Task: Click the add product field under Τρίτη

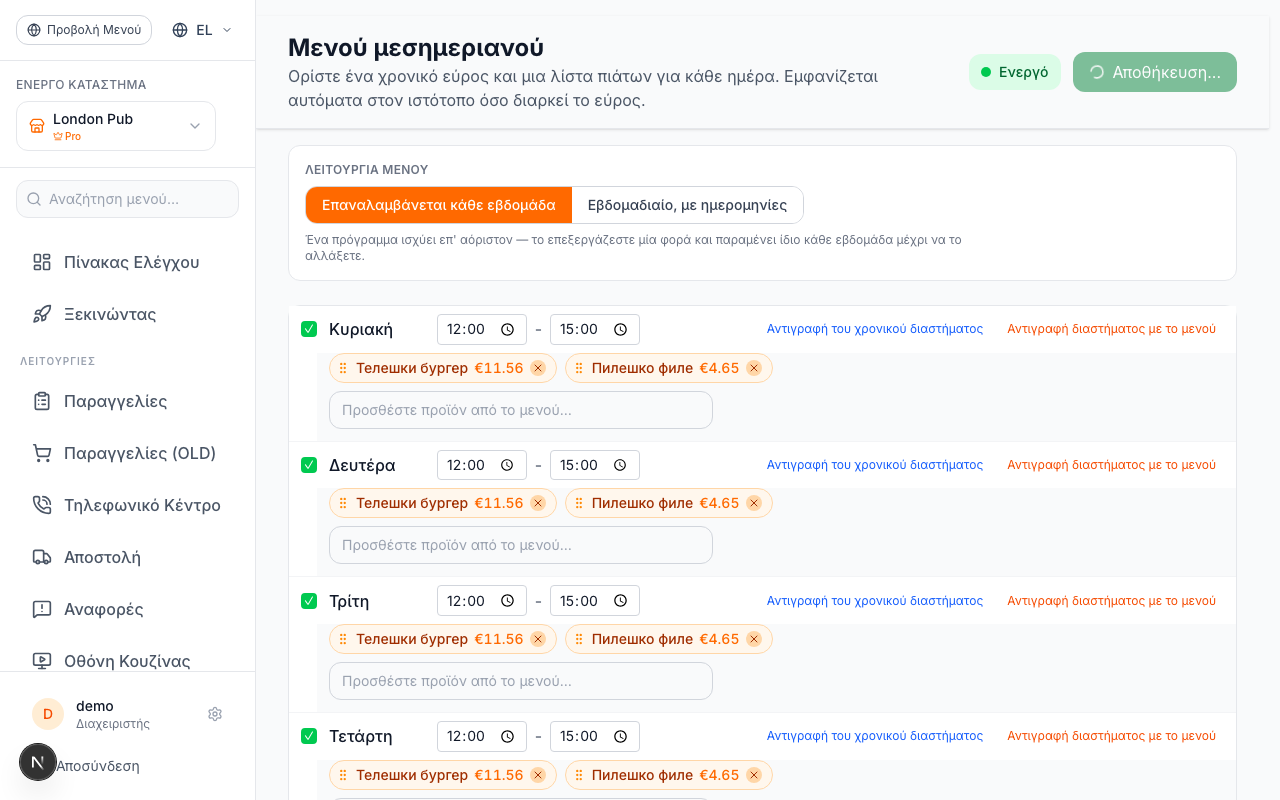Action: click(x=521, y=681)
